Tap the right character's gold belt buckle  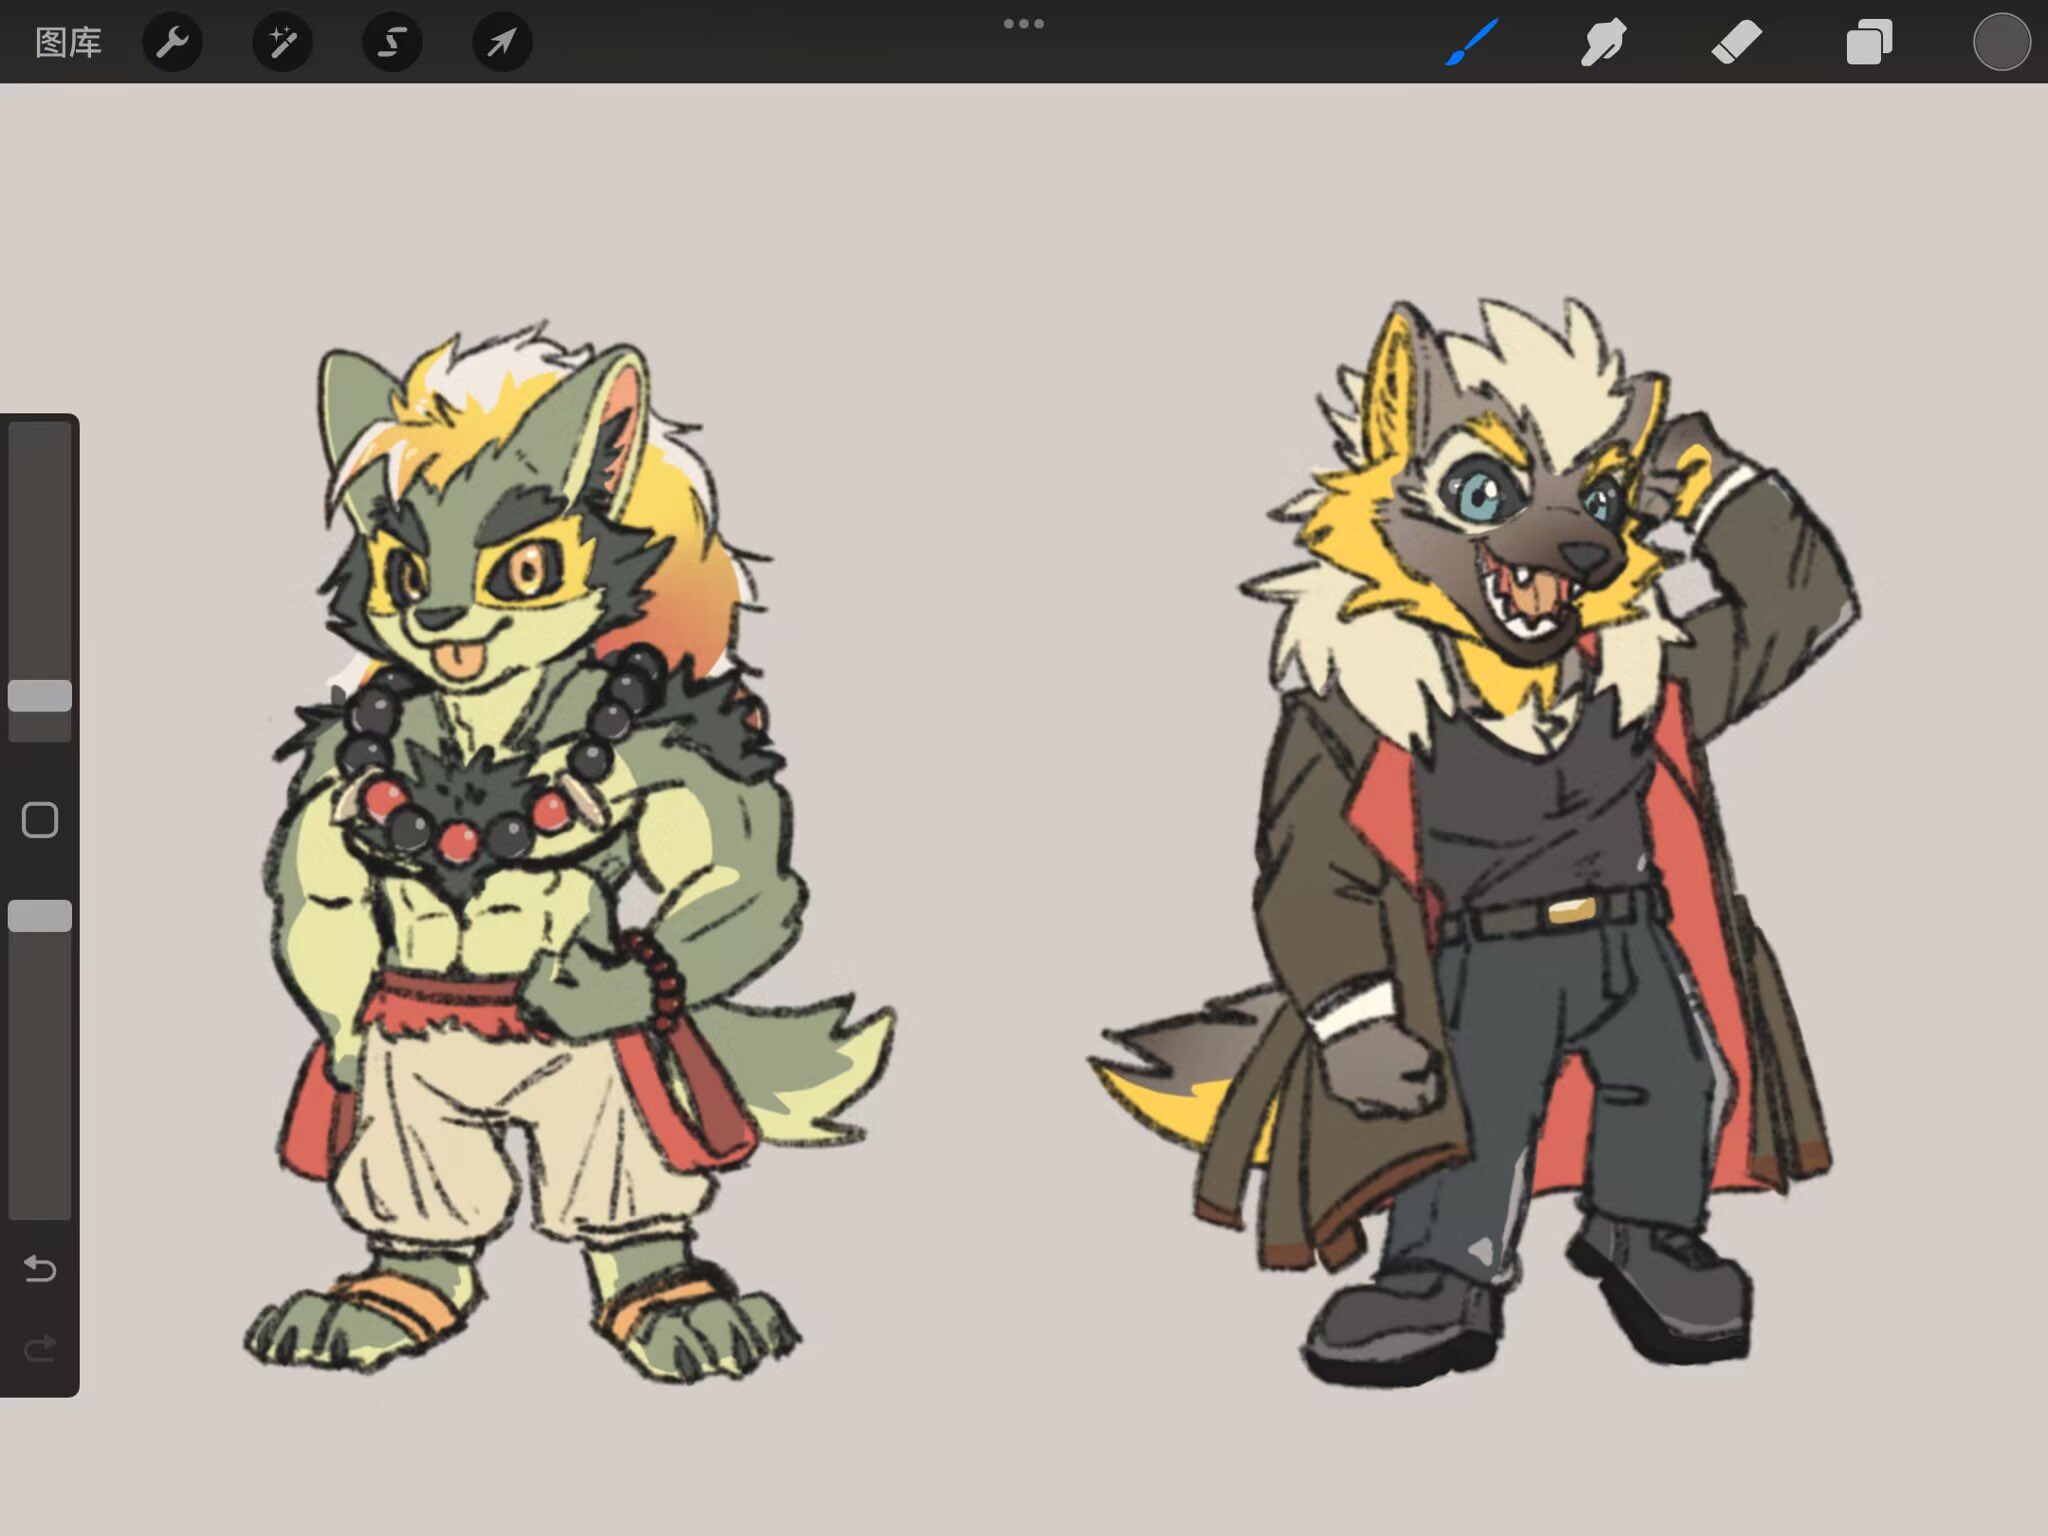(1572, 910)
